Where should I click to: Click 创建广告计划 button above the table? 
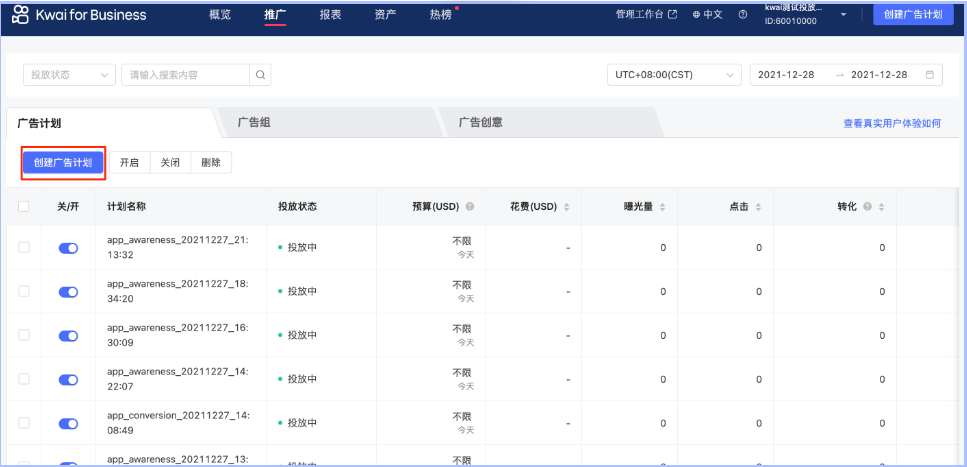[x=63, y=163]
